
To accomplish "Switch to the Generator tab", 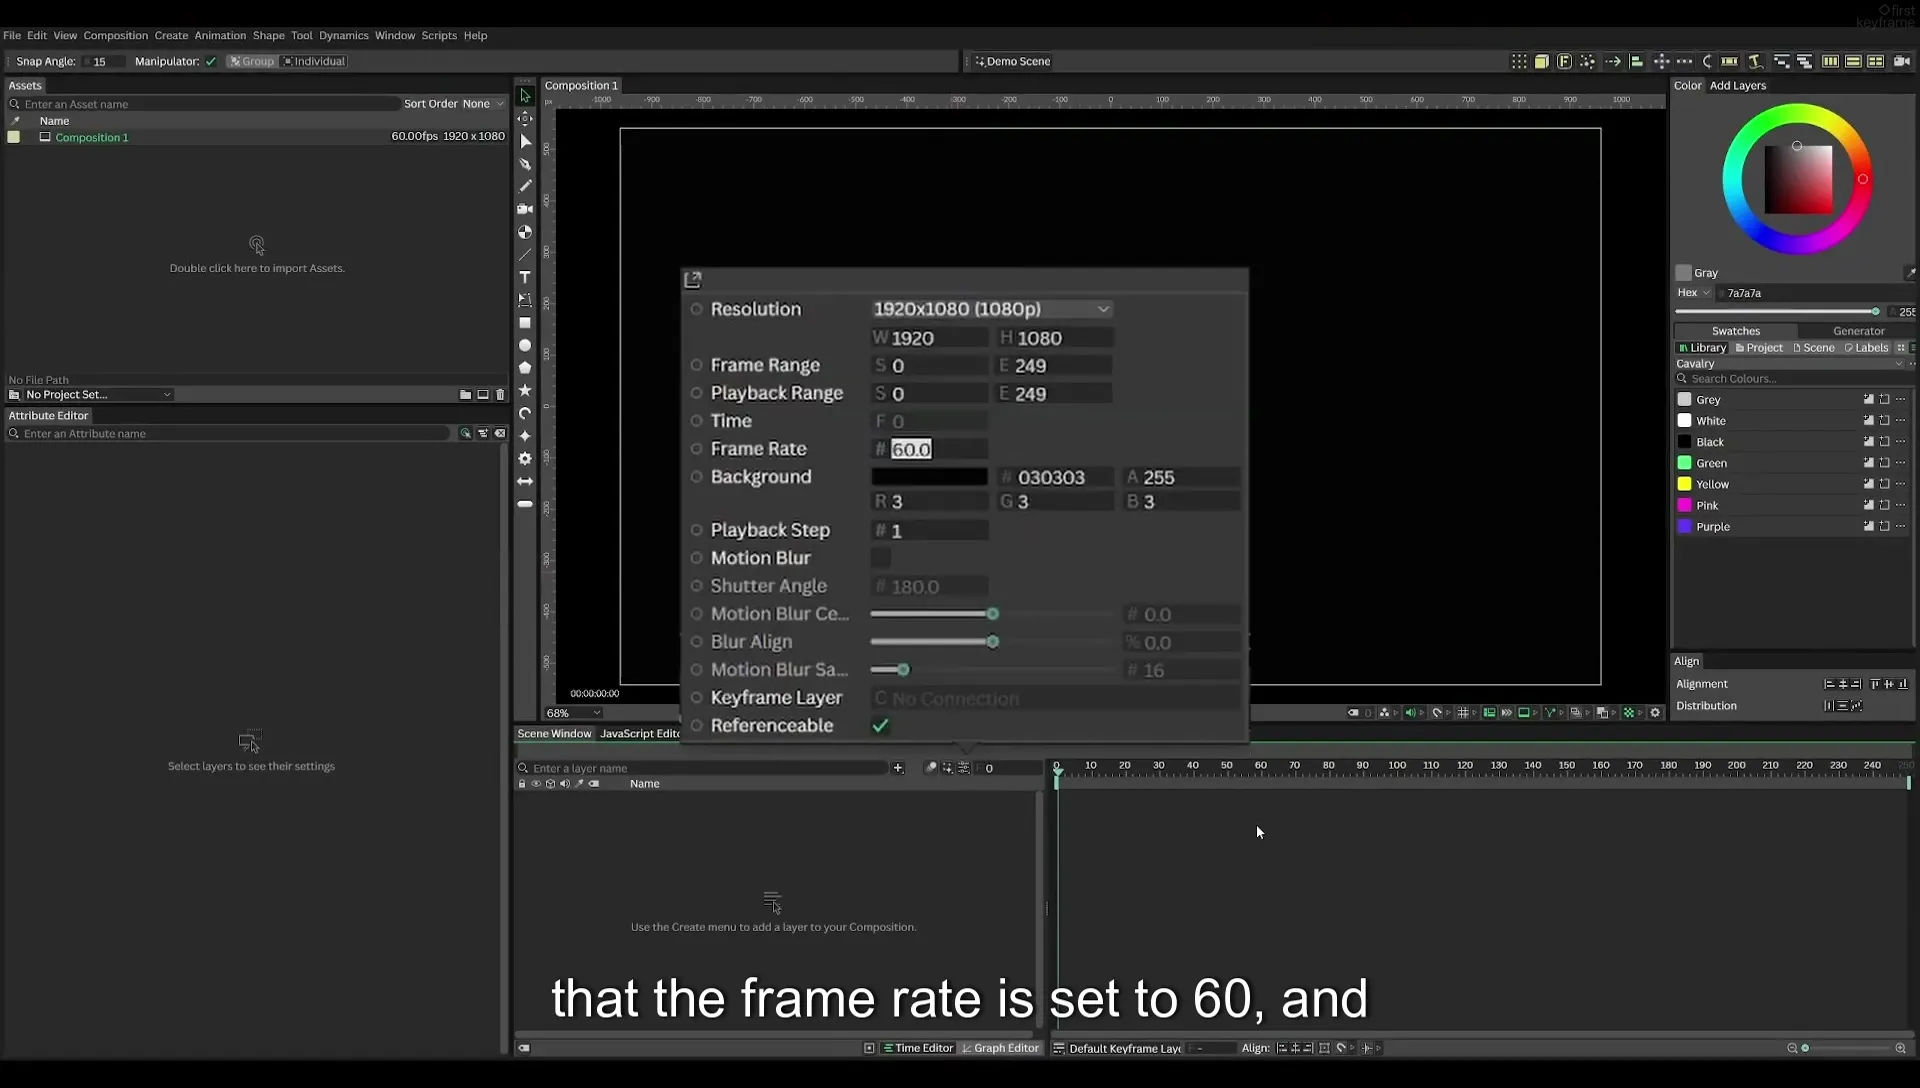I will click(1858, 331).
